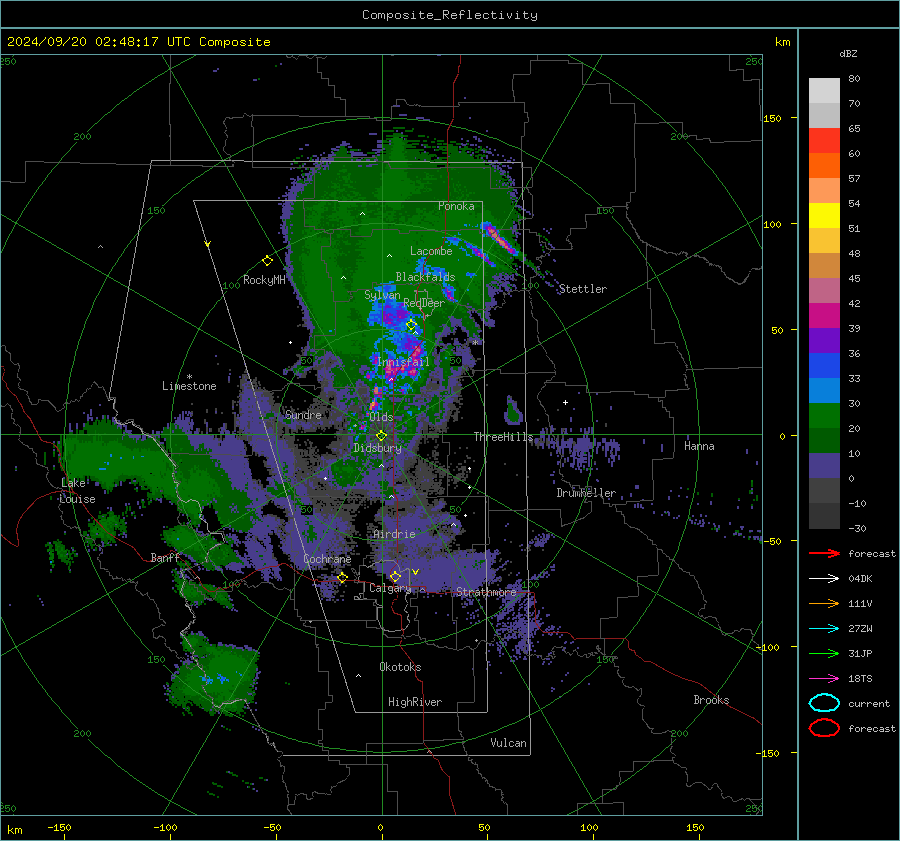Click the red forecast arrow legend icon
Image resolution: width=900 pixels, height=841 pixels.
(x=824, y=553)
